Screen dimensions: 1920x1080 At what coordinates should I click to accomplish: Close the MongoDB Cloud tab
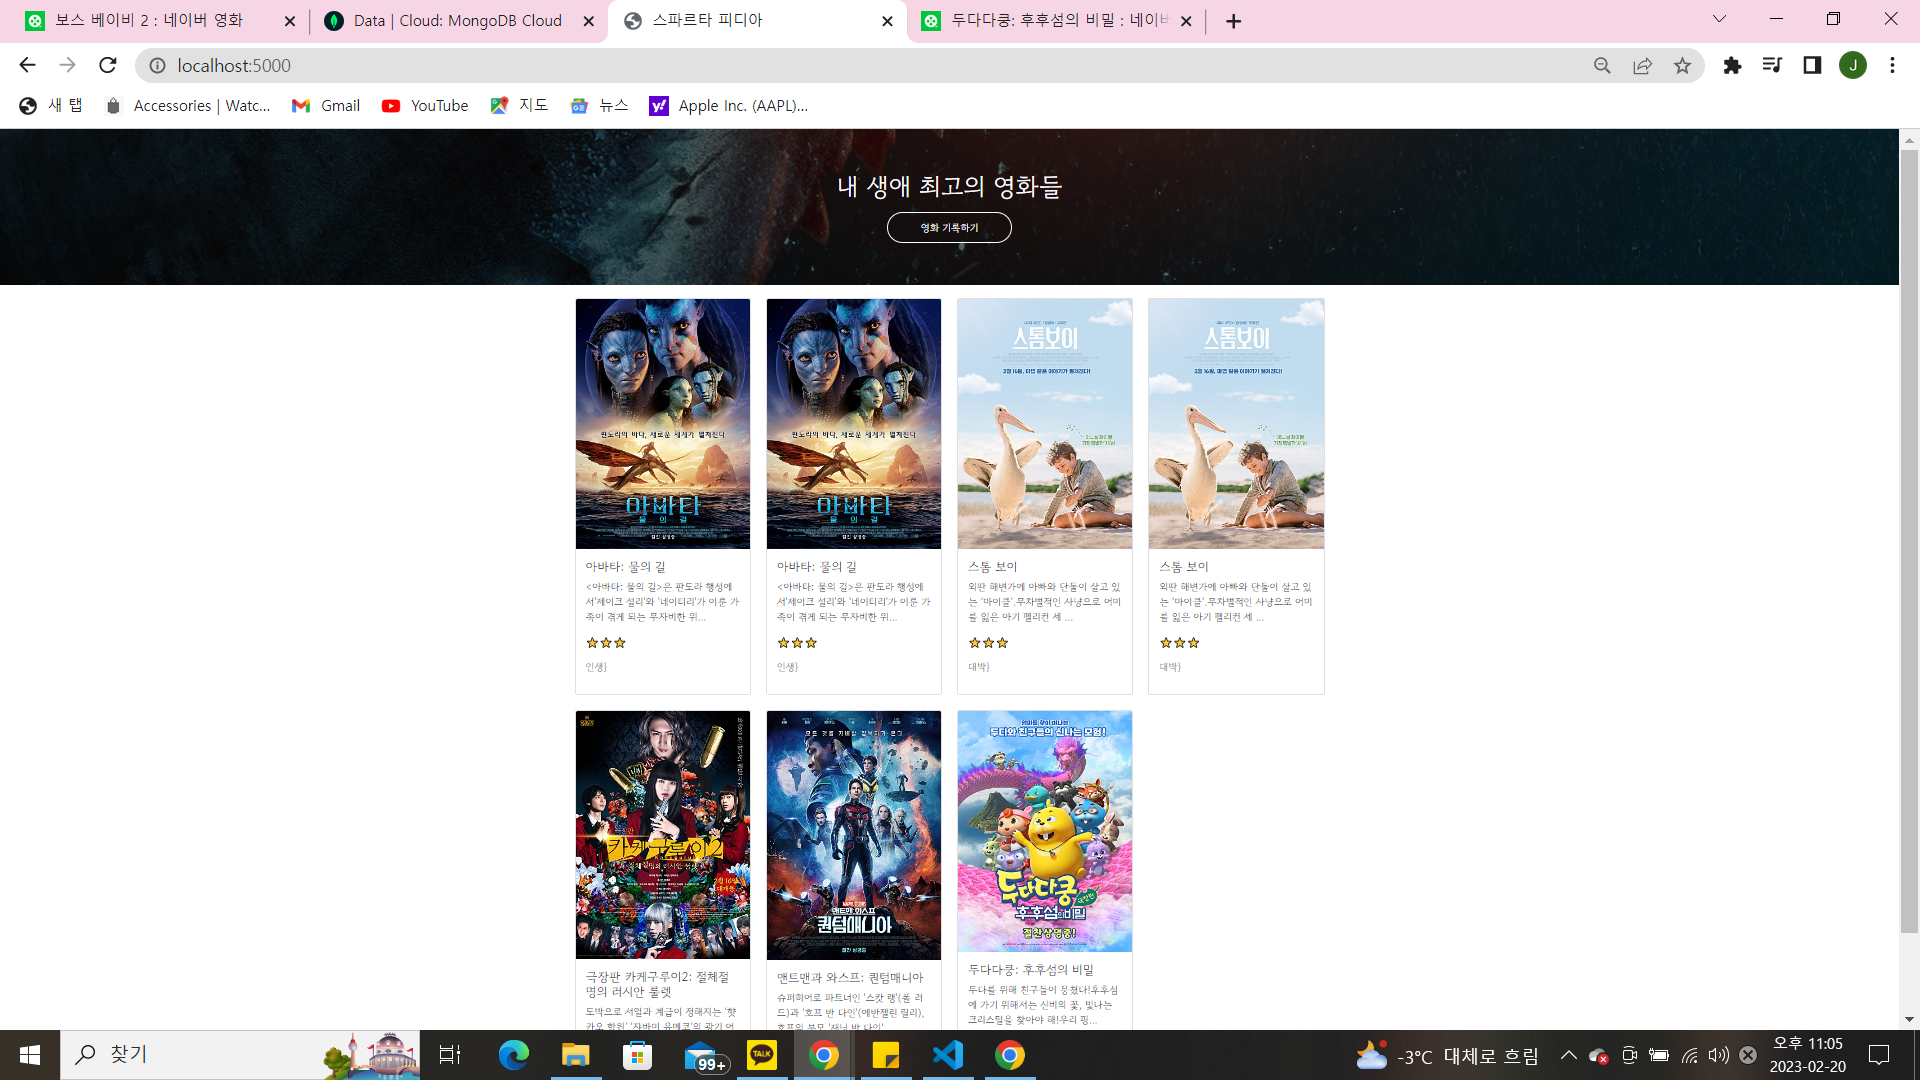[x=588, y=21]
